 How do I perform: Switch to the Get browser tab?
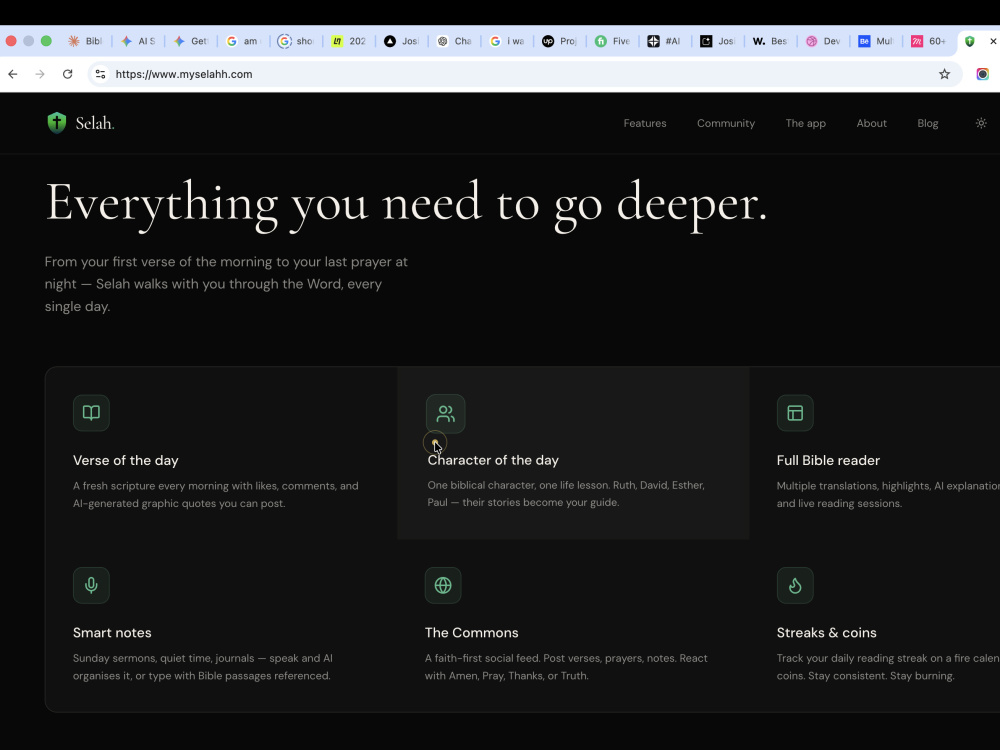191,41
